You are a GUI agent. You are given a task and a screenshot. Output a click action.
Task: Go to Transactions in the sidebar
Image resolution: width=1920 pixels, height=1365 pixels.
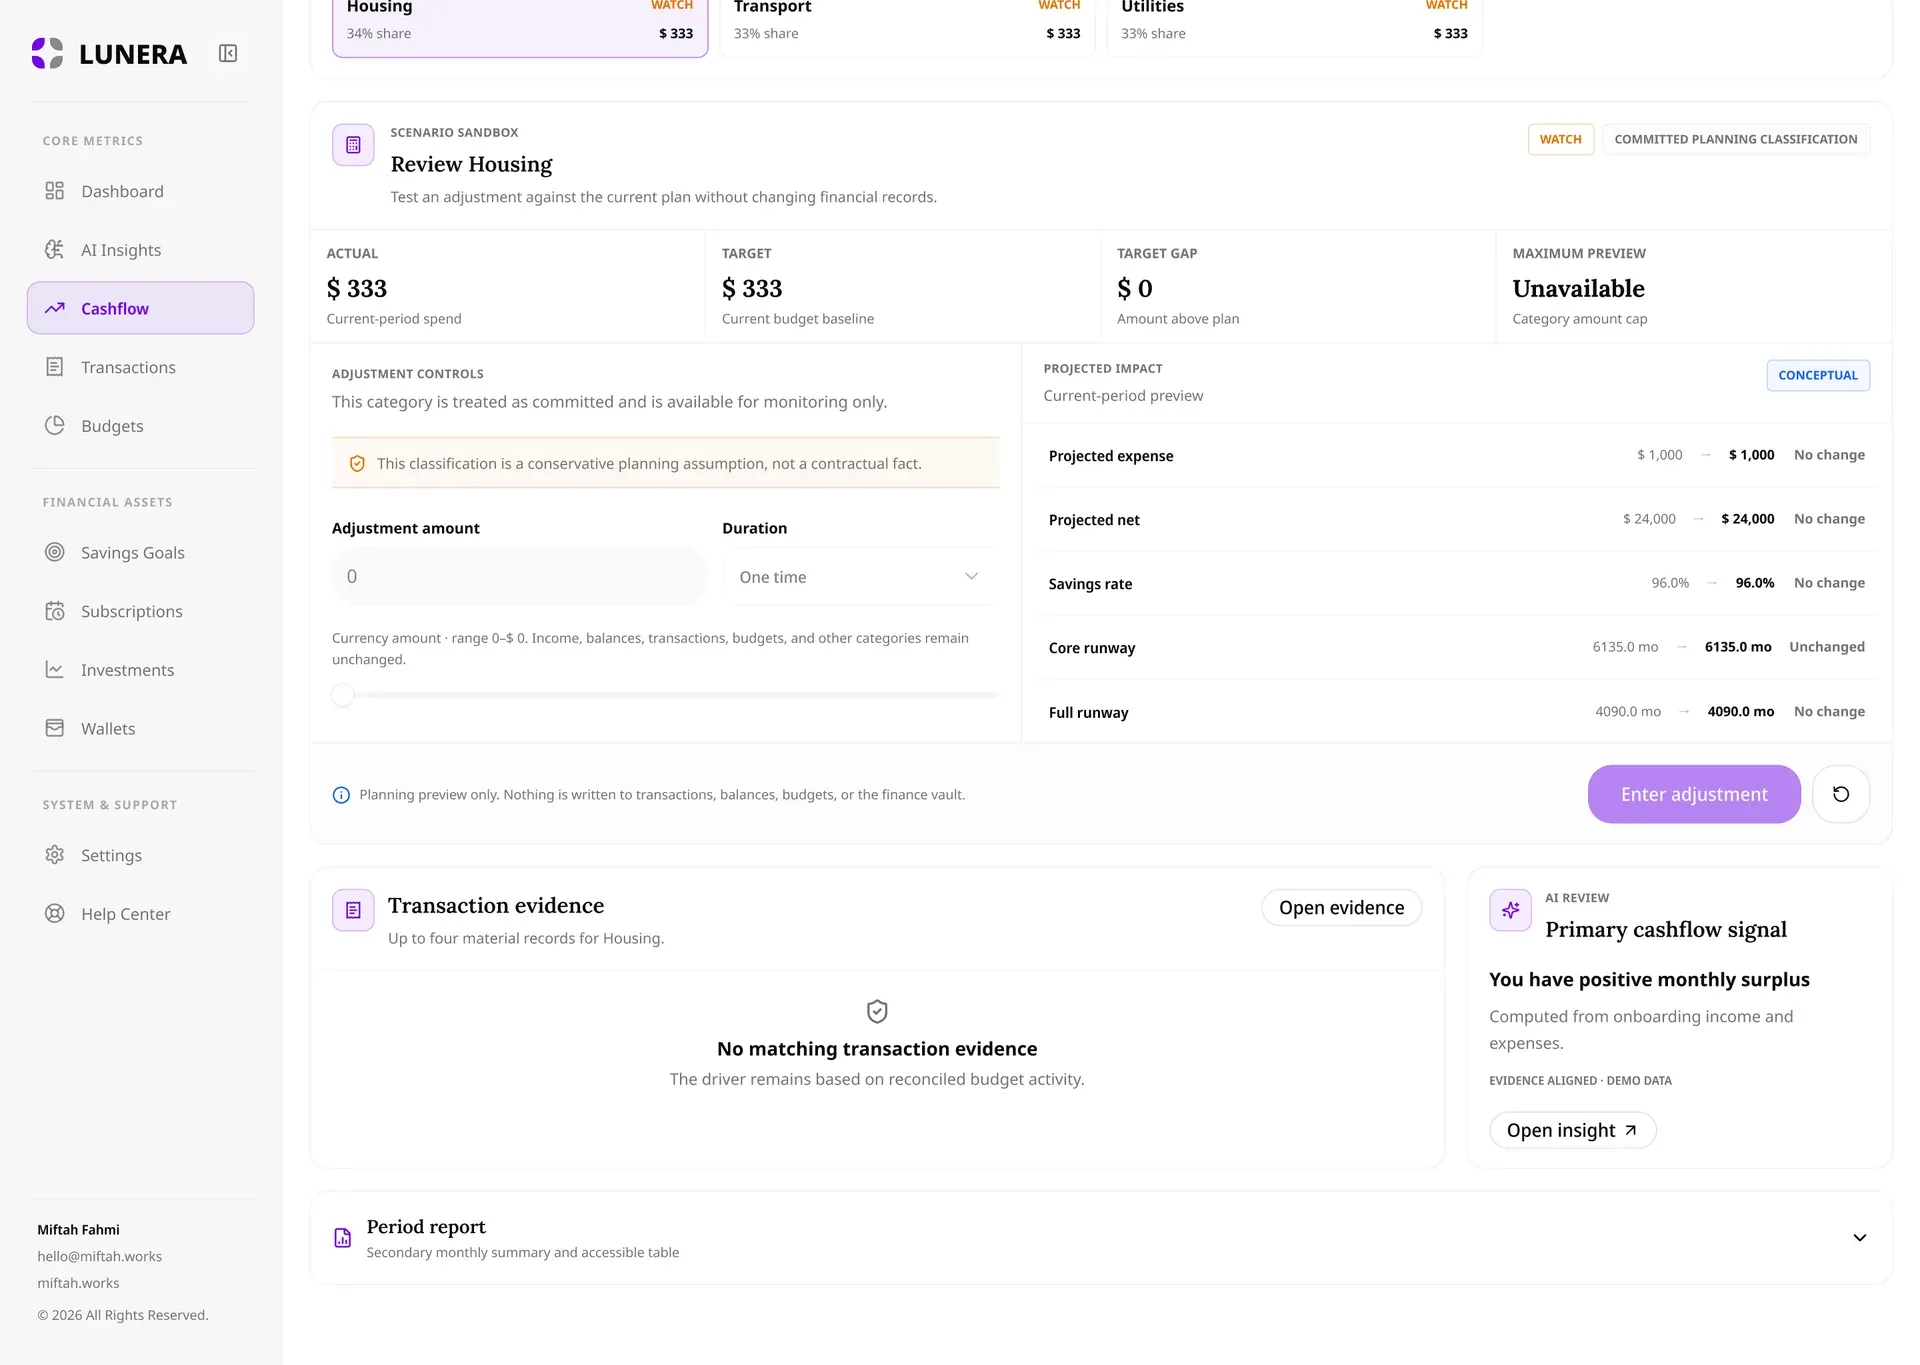pyautogui.click(x=140, y=367)
